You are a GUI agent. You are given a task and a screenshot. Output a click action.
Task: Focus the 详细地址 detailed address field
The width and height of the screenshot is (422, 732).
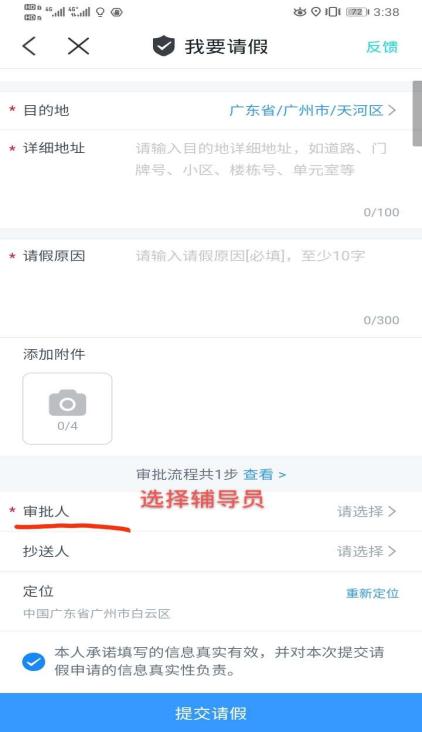click(x=267, y=180)
